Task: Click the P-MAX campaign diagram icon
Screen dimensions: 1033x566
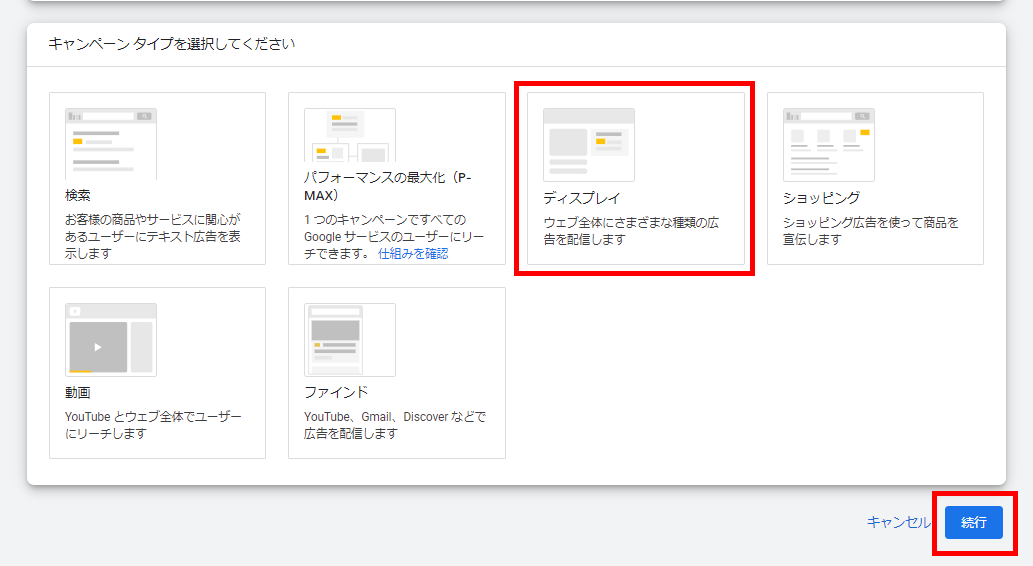Action: pos(350,136)
